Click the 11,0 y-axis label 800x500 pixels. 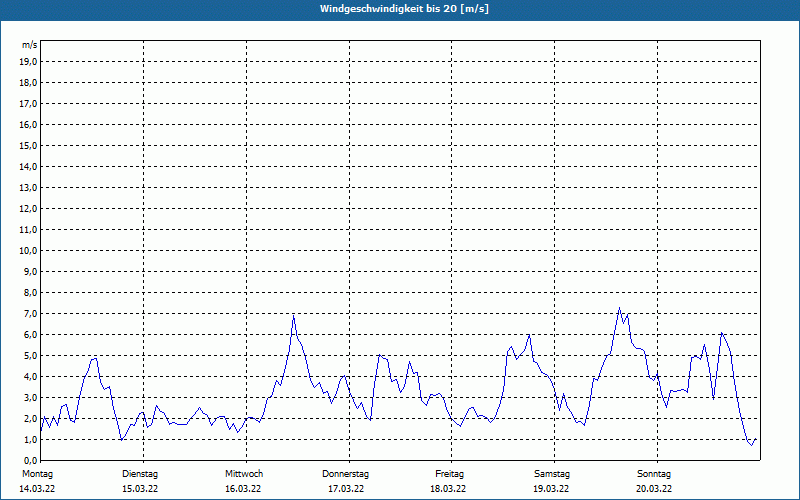pos(28,230)
